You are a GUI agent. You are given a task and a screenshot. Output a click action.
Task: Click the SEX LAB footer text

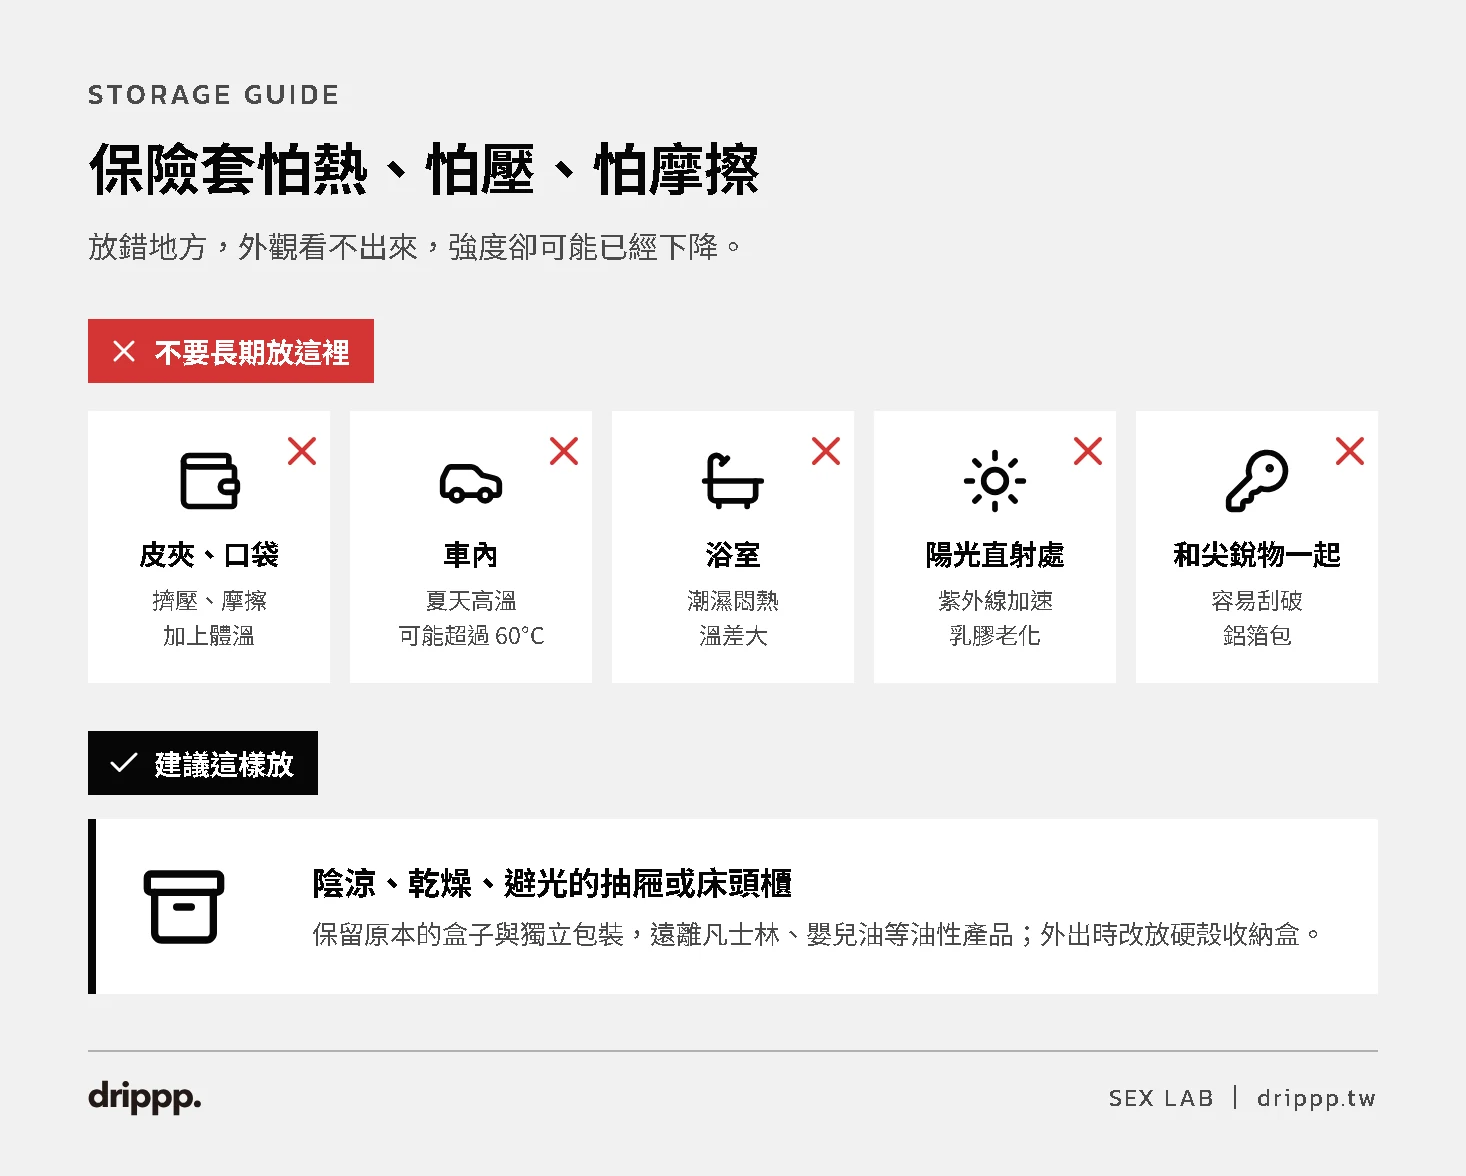pos(1161,1098)
